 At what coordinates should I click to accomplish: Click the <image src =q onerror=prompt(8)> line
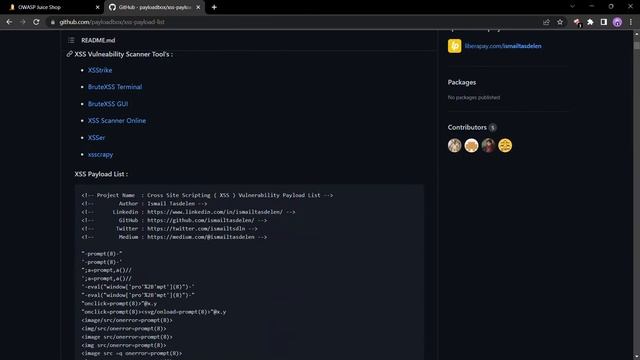(x=132, y=353)
